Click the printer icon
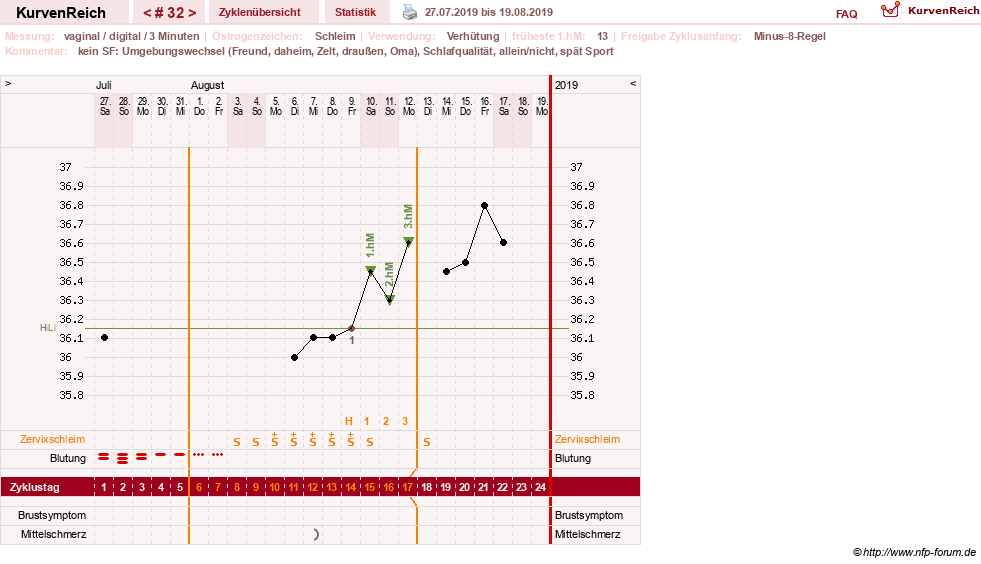 pos(410,12)
